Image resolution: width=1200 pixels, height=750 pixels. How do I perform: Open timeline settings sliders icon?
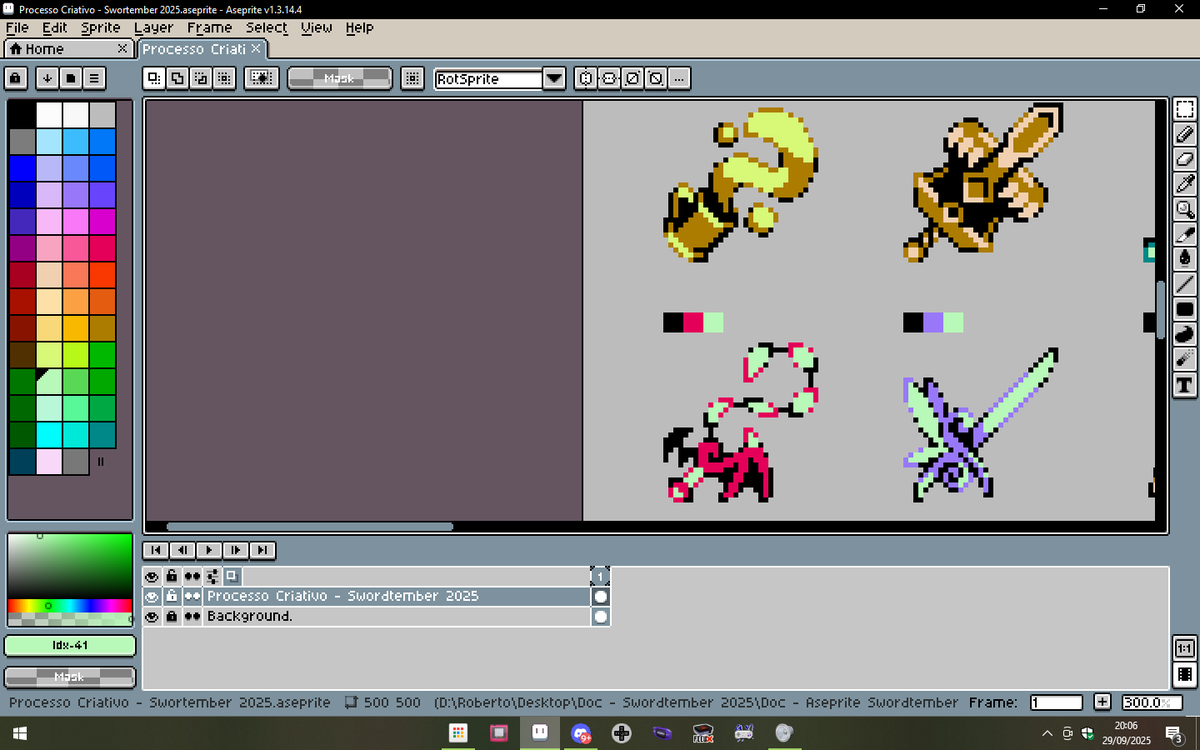(x=212, y=576)
